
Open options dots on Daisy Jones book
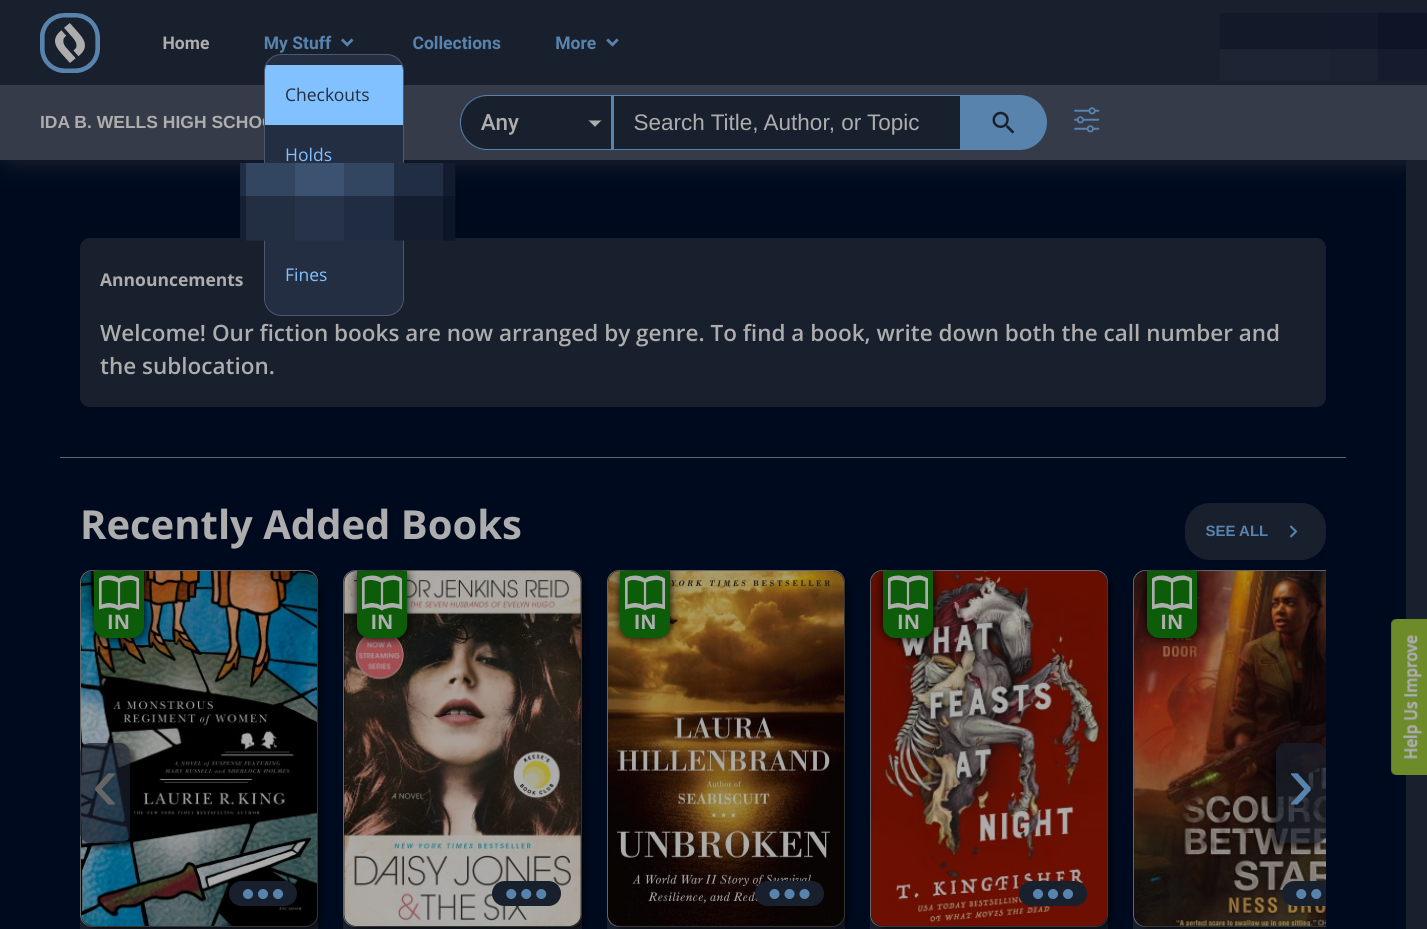click(x=526, y=894)
